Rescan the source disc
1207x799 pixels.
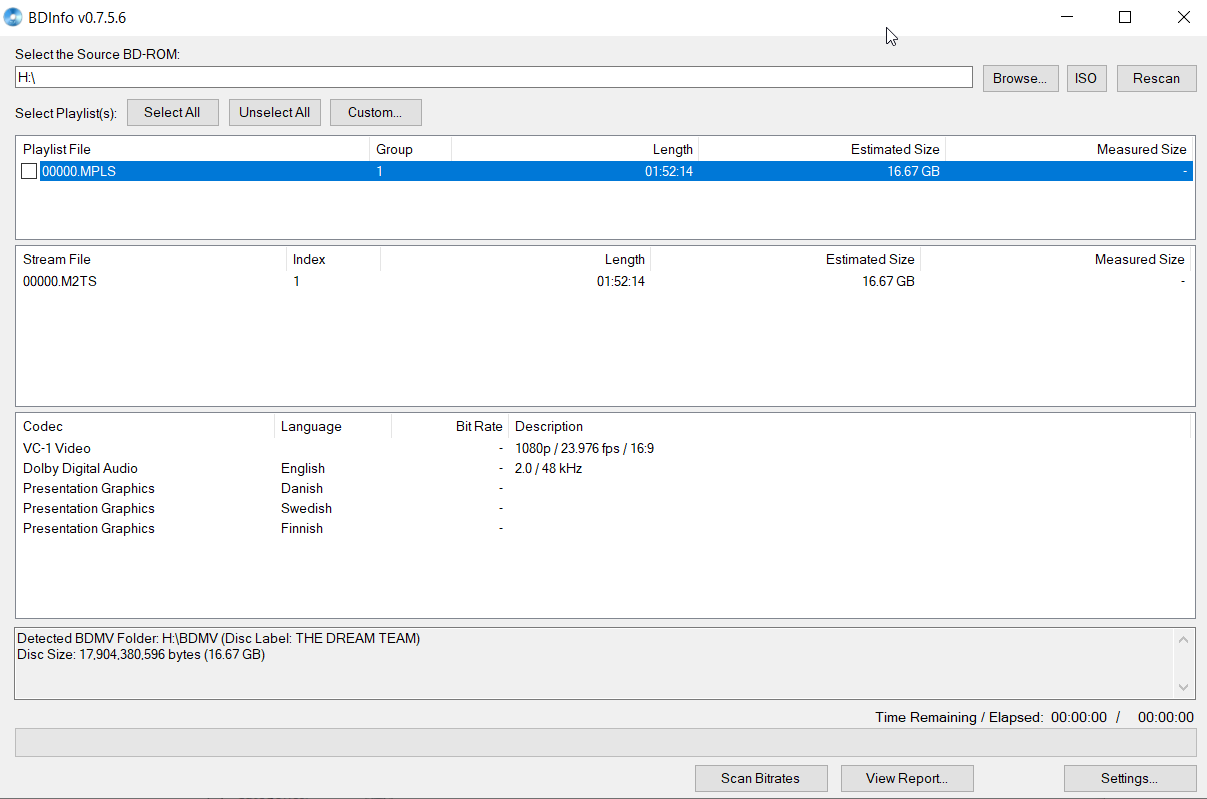1156,78
